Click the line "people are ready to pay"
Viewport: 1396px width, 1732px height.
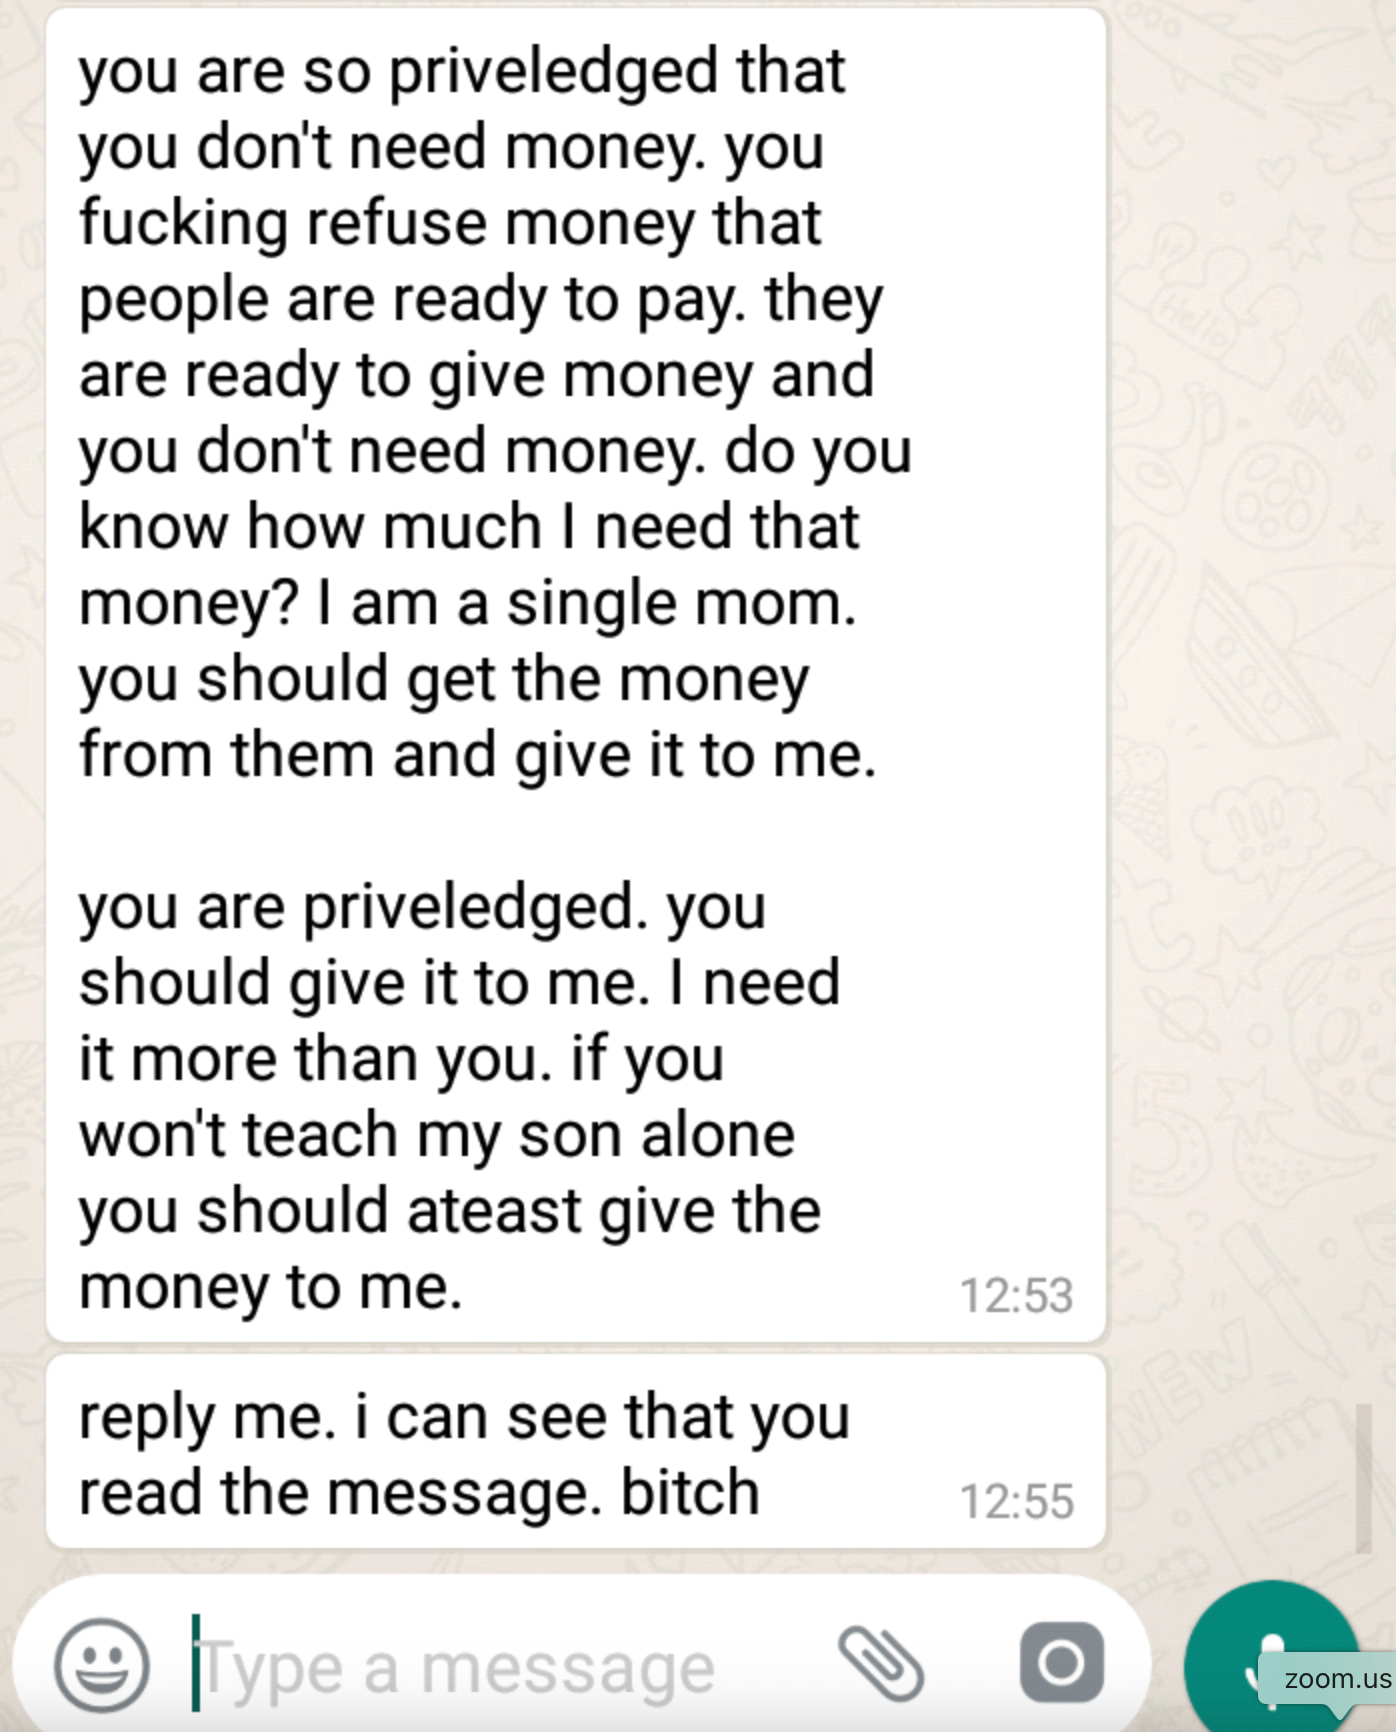click(481, 299)
